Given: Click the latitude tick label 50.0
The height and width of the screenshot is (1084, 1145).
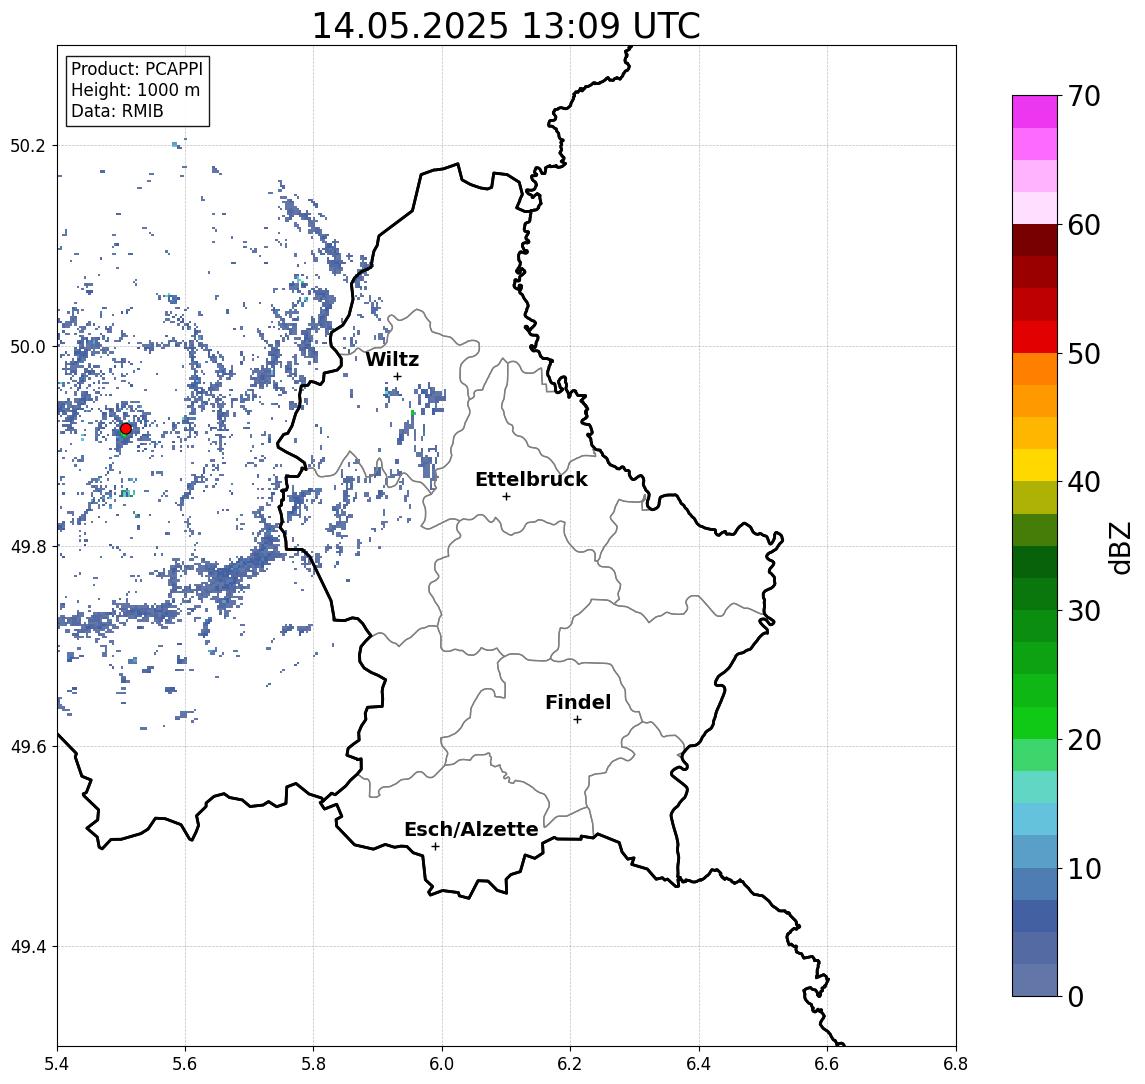Looking at the screenshot, I should tap(28, 346).
